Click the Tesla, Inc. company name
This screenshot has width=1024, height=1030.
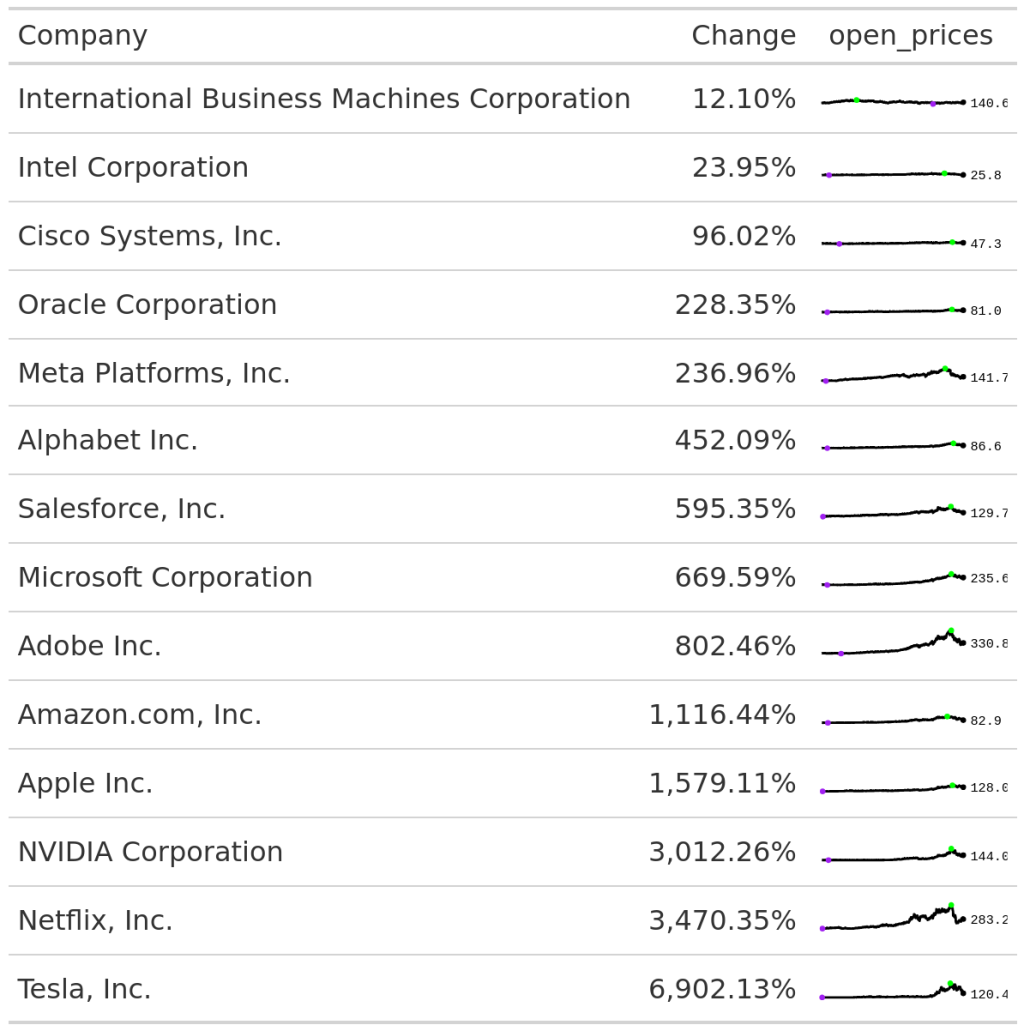[84, 990]
